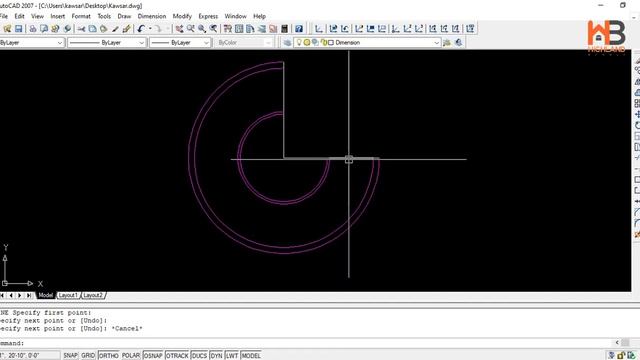Open the Edit menu
Image resolution: width=640 pixels, height=360 pixels.
pos(20,16)
